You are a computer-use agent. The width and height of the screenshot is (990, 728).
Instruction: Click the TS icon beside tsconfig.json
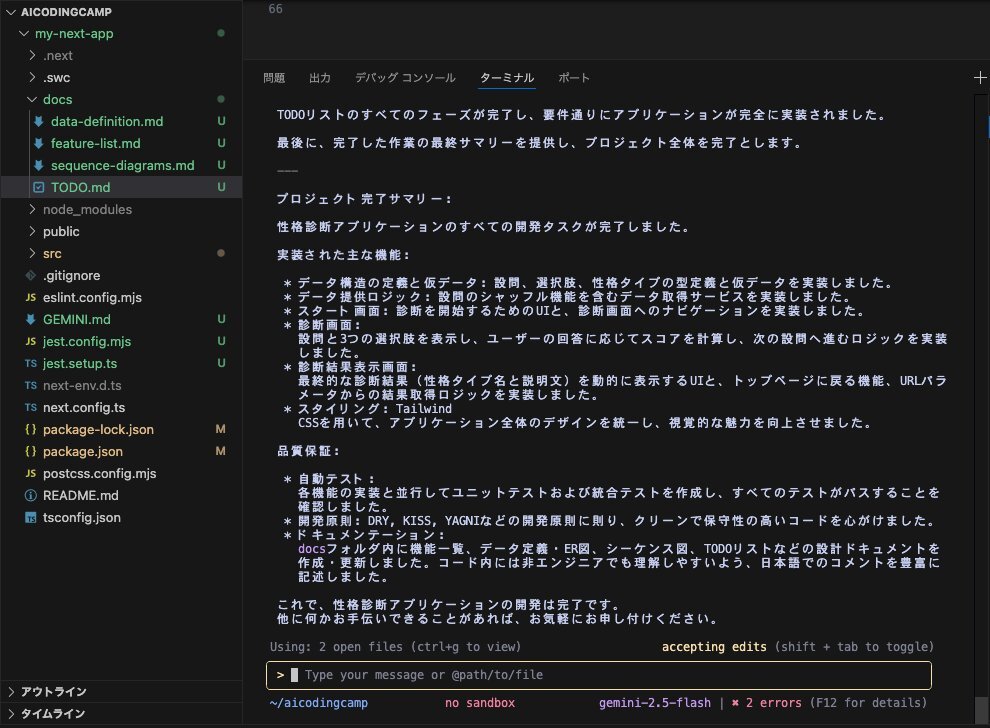pos(31,517)
